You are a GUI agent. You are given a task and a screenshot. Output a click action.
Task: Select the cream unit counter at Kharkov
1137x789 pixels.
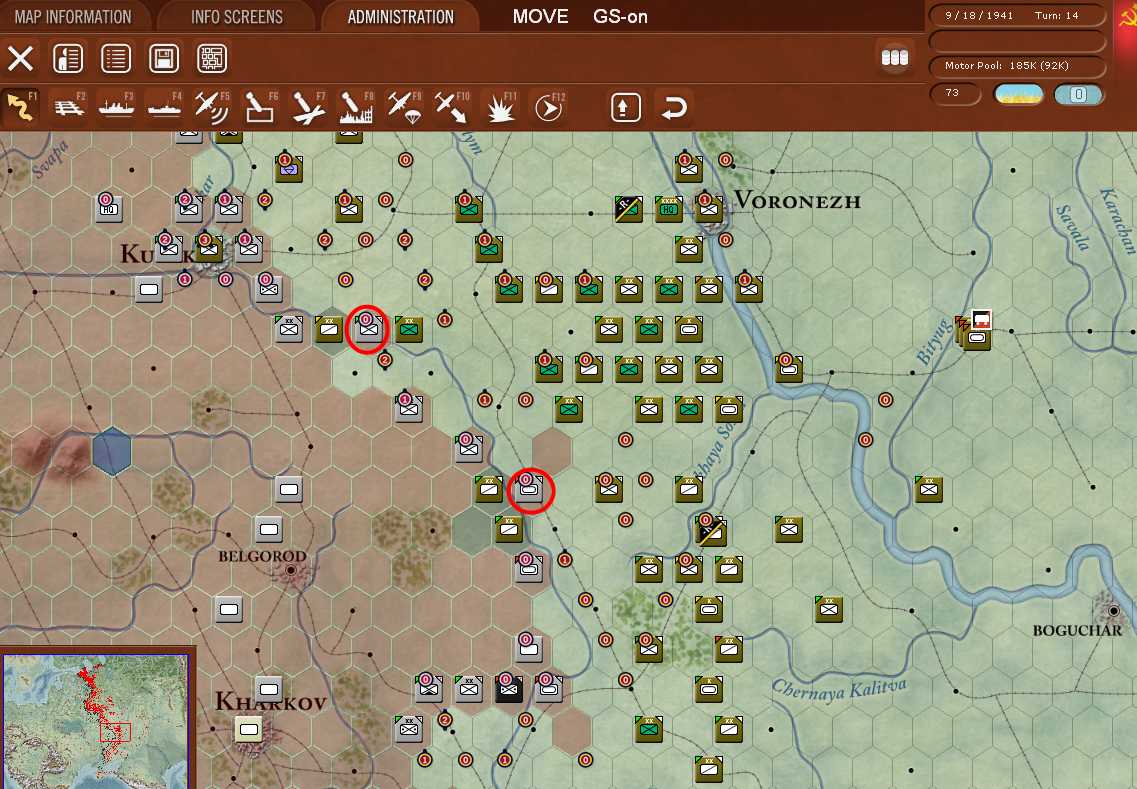tap(249, 729)
